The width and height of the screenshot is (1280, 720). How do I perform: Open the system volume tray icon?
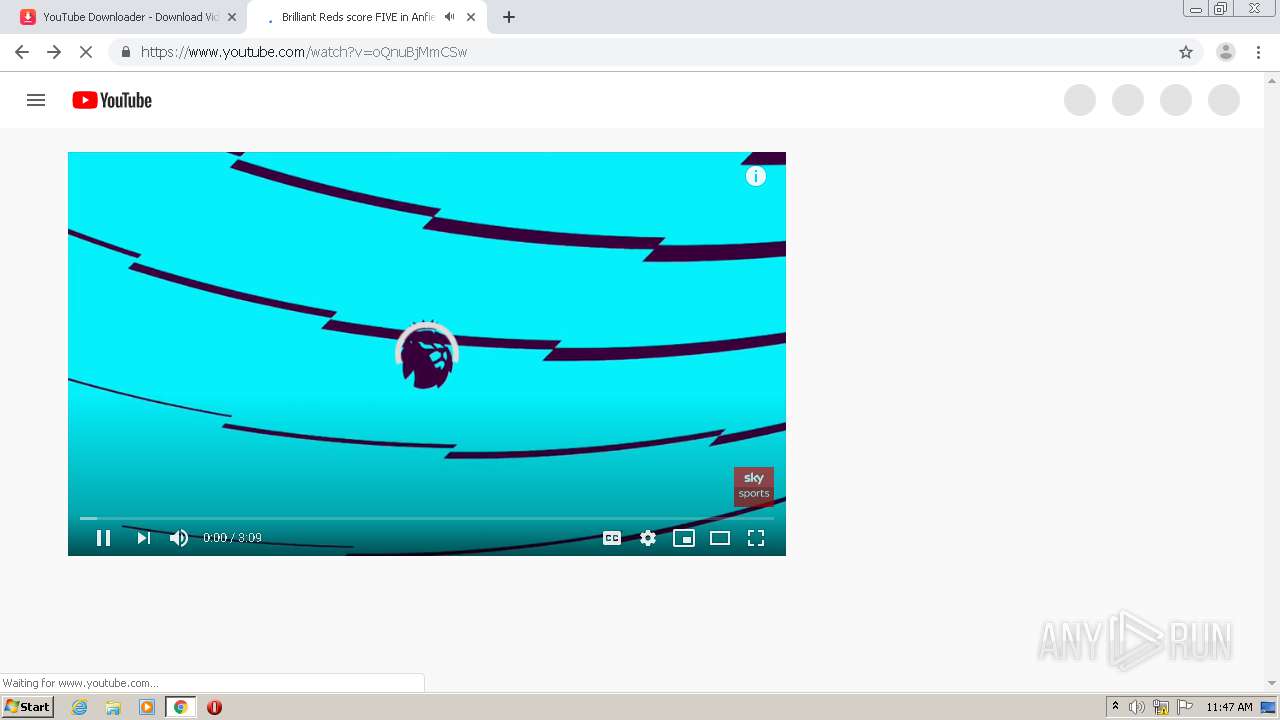(x=1137, y=707)
